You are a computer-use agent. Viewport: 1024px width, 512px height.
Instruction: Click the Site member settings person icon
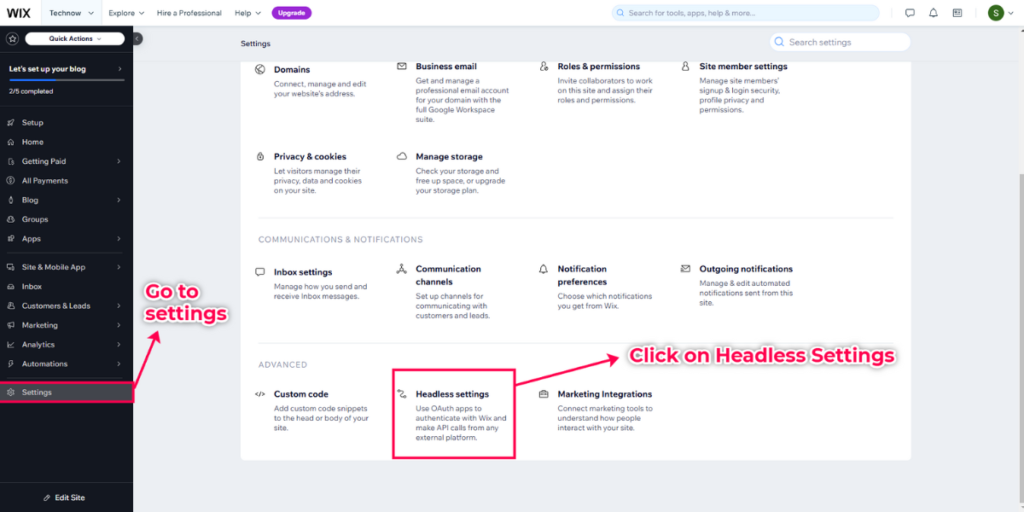[x=685, y=66]
